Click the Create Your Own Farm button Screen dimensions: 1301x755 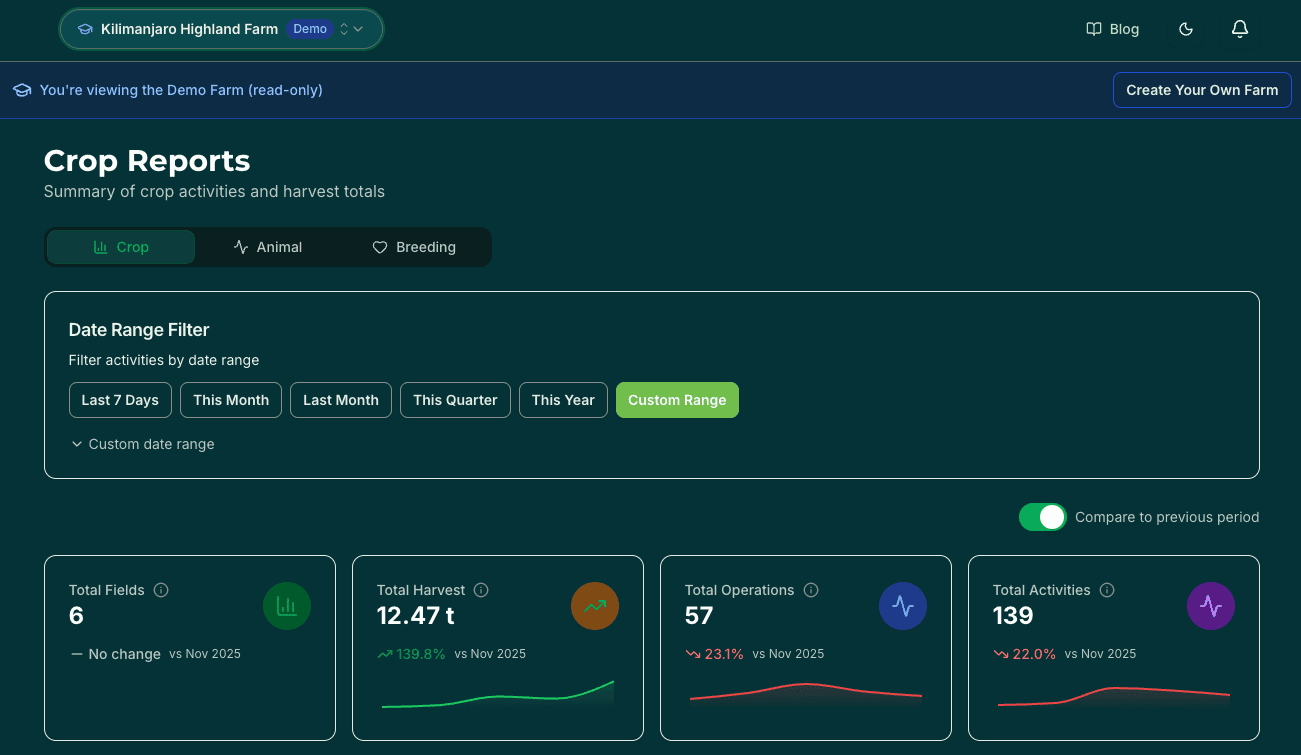pyautogui.click(x=1202, y=90)
